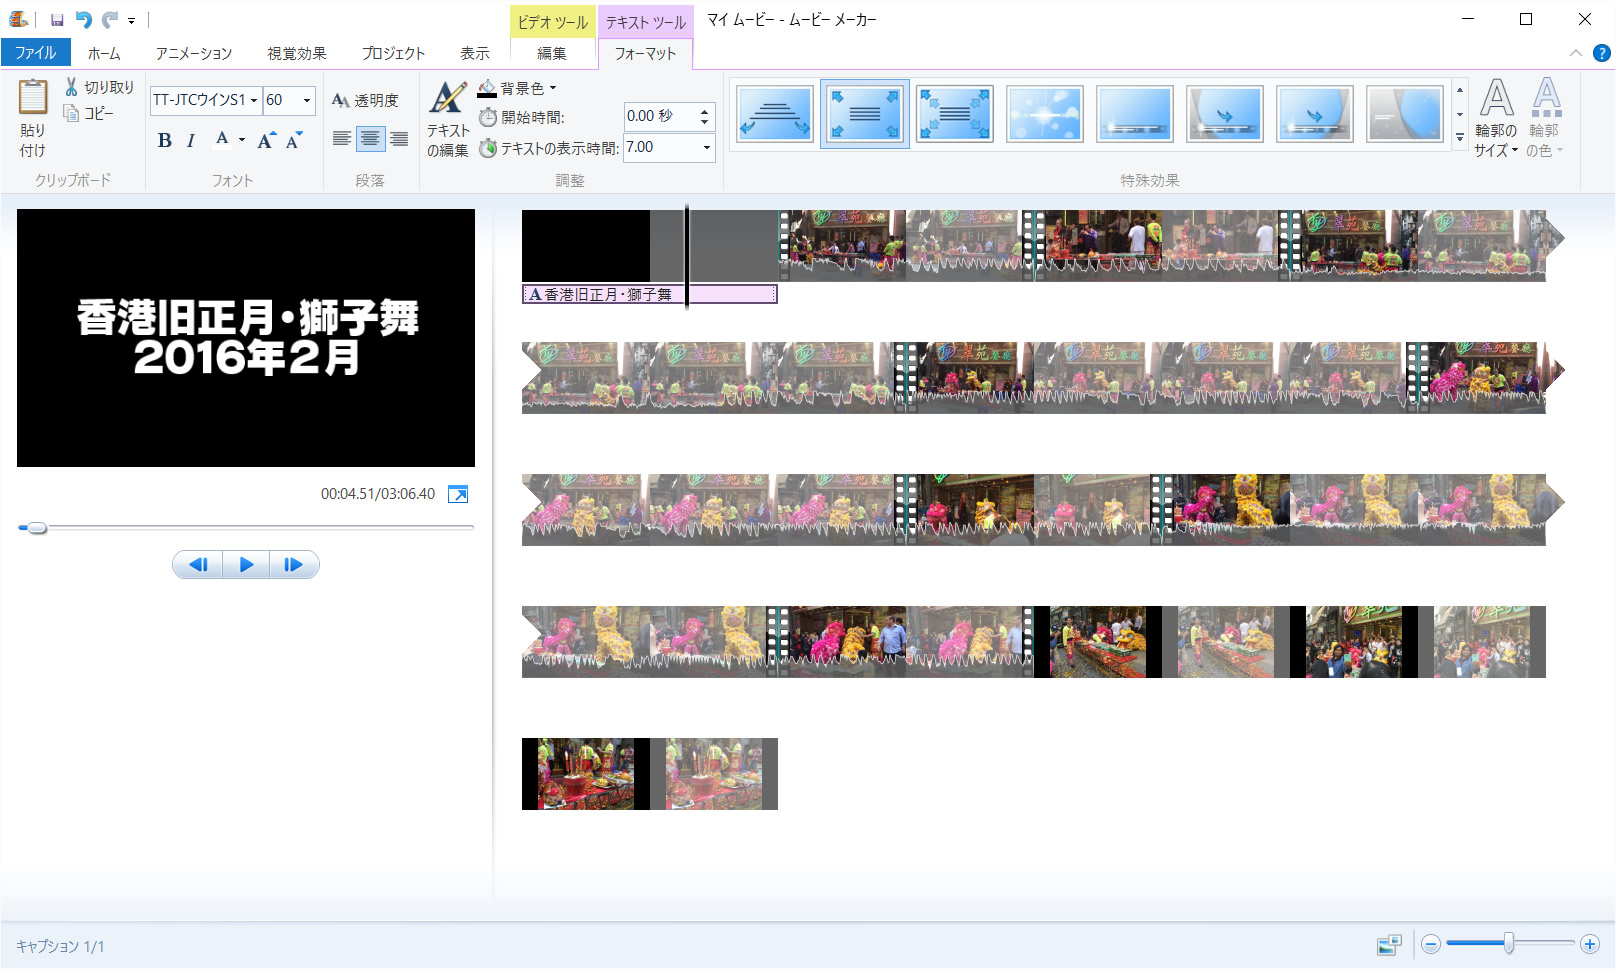Click the zoom in plus icon
This screenshot has height=969, width=1616.
pos(1589,944)
